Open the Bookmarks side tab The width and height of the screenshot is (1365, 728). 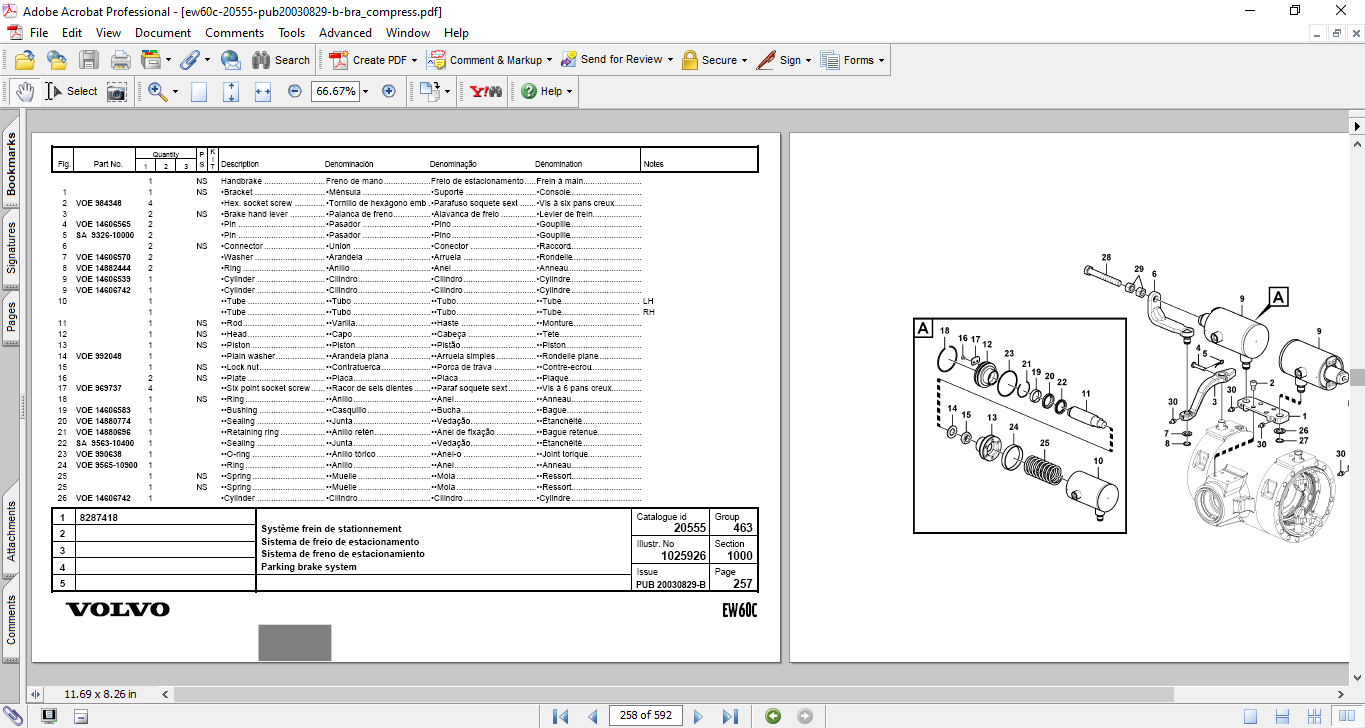12,165
